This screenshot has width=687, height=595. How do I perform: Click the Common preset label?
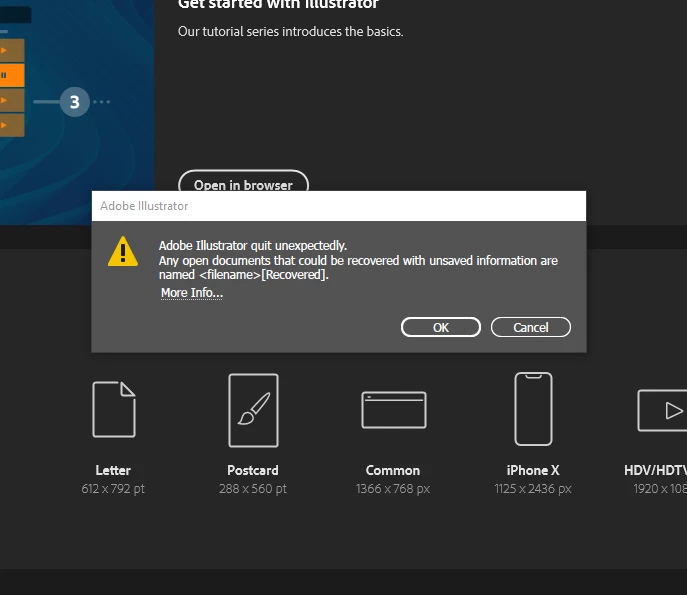(x=393, y=470)
